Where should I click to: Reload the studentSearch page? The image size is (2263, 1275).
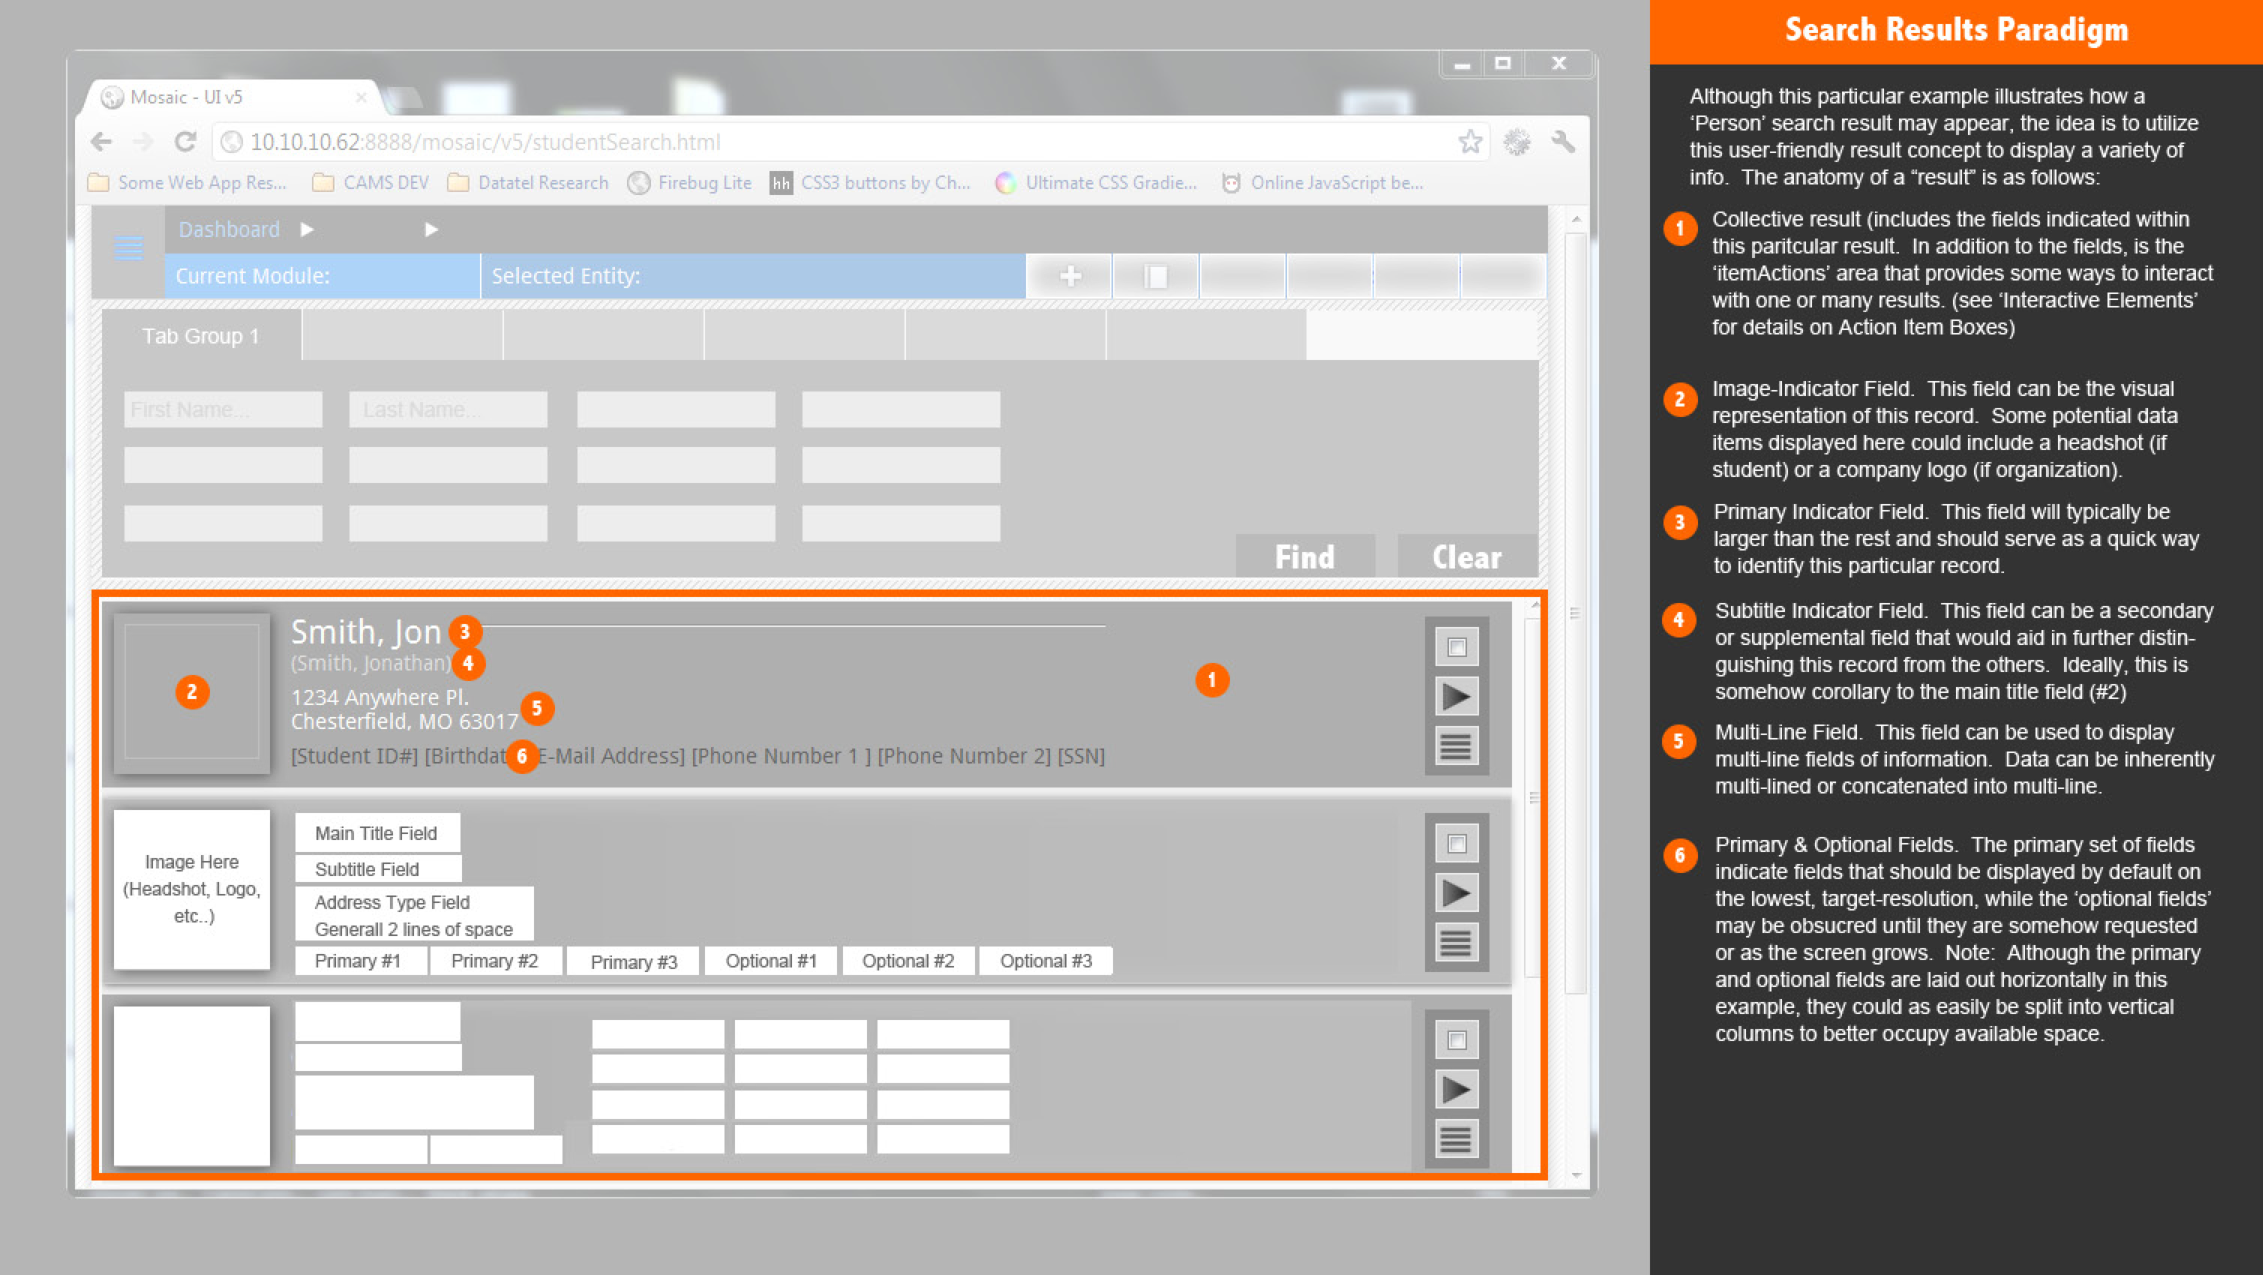click(x=185, y=142)
